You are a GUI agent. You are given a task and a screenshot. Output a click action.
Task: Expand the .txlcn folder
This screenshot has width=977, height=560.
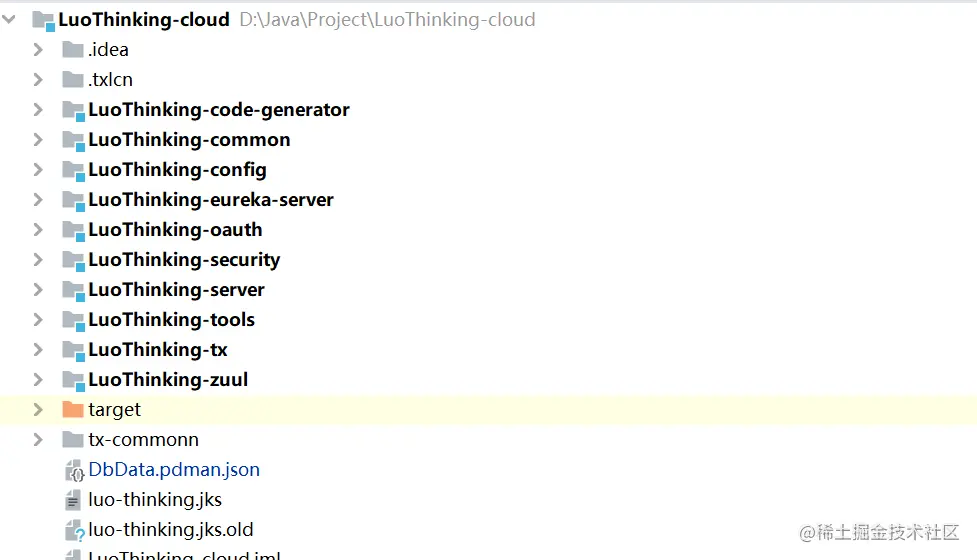click(38, 79)
